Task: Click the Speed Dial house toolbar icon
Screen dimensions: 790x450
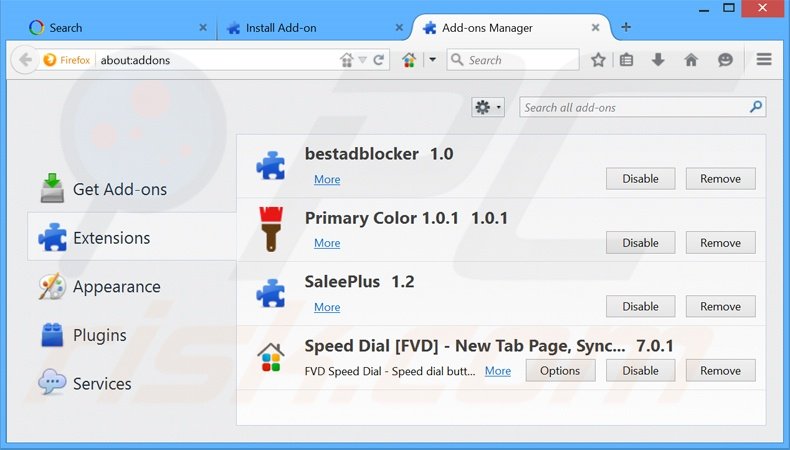Action: click(409, 60)
